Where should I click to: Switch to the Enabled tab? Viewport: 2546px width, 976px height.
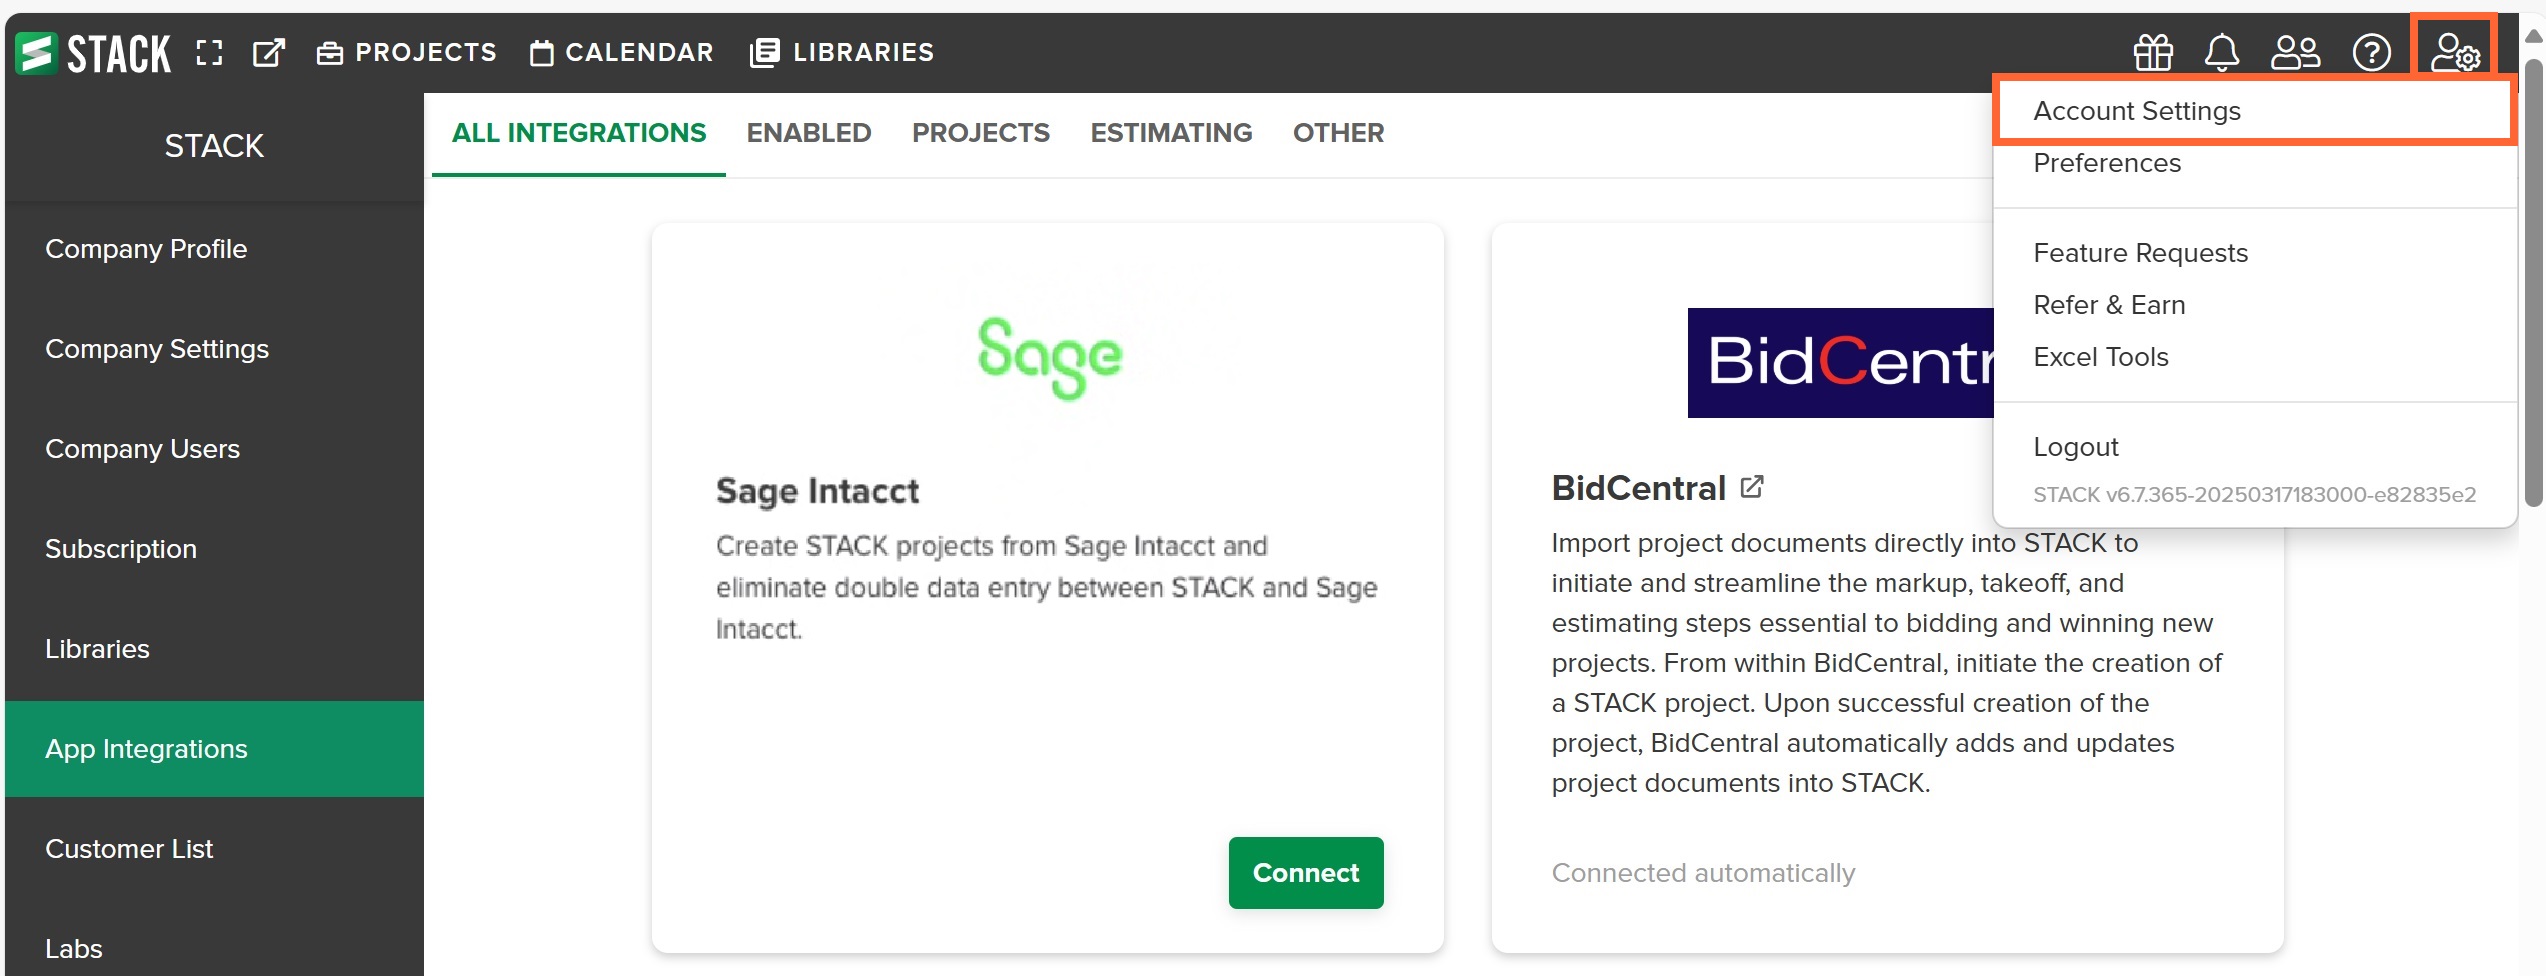point(809,133)
